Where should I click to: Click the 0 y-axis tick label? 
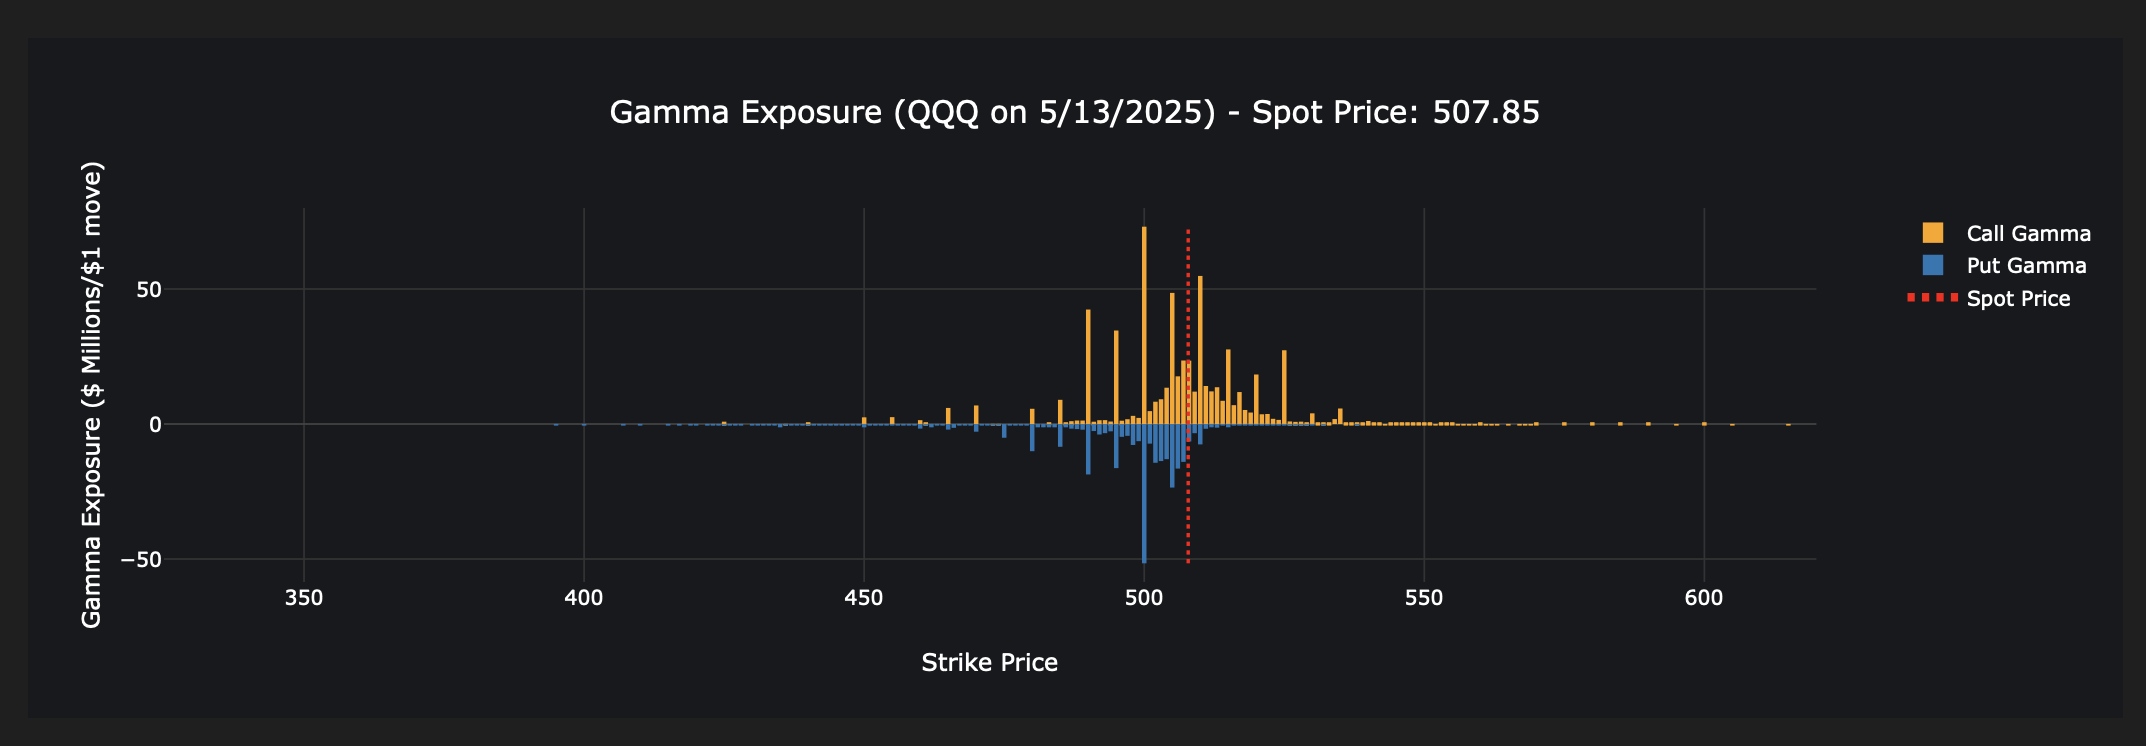155,425
